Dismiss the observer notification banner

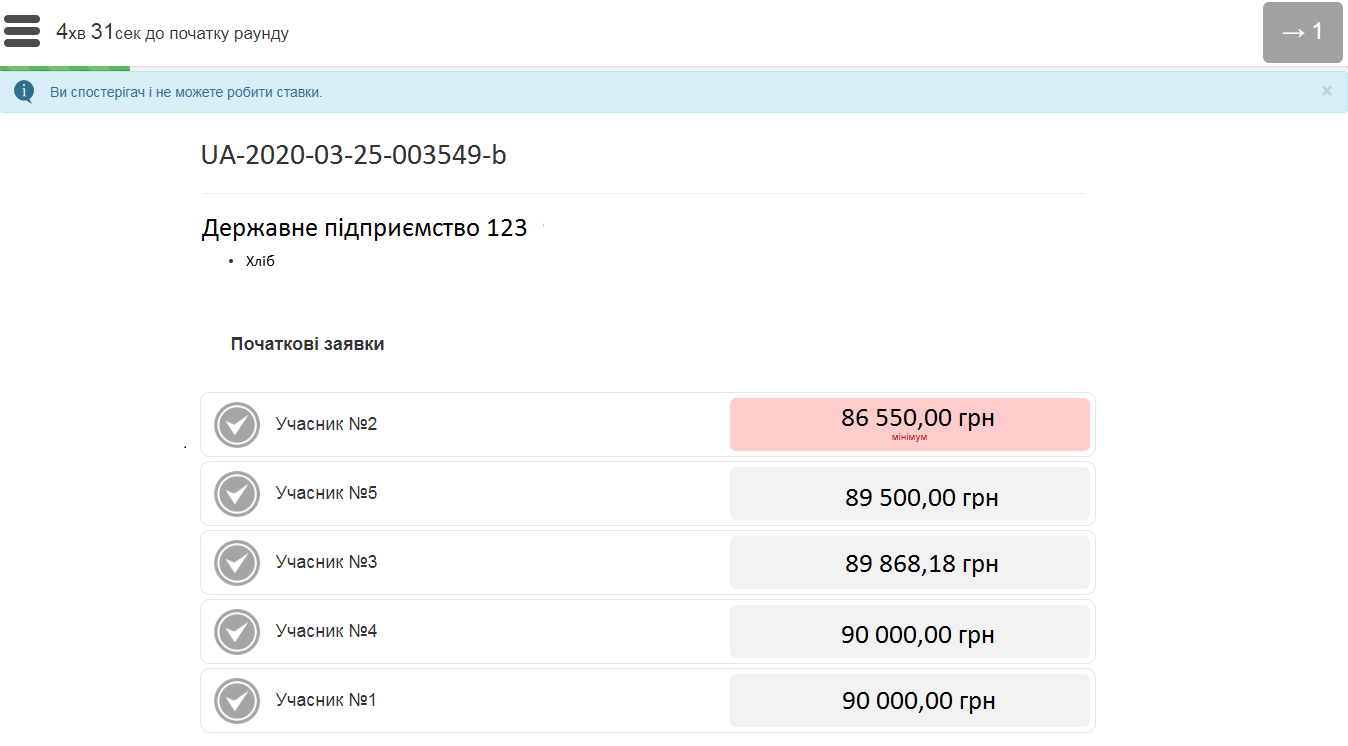1326,91
